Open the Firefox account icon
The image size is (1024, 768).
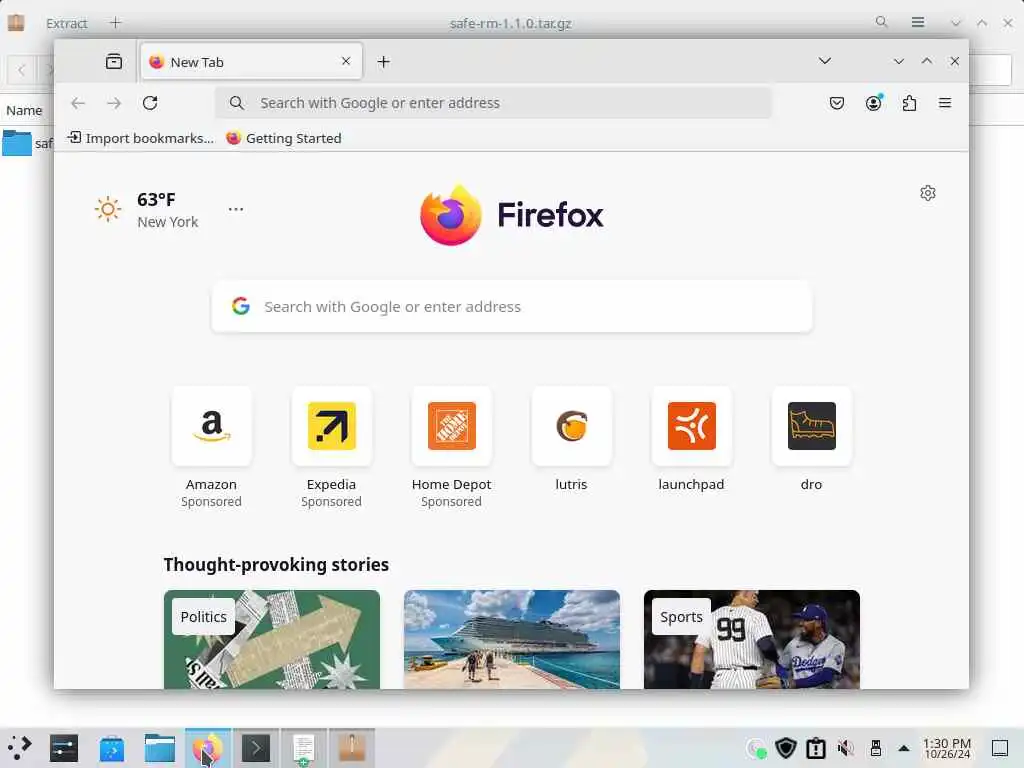pyautogui.click(x=874, y=103)
